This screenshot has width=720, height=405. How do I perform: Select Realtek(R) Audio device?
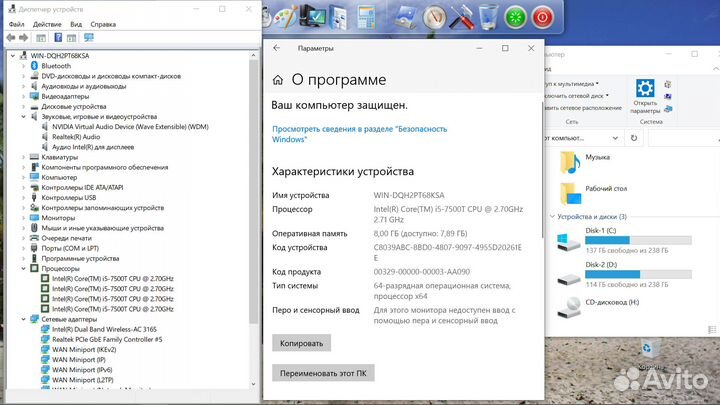[x=76, y=137]
